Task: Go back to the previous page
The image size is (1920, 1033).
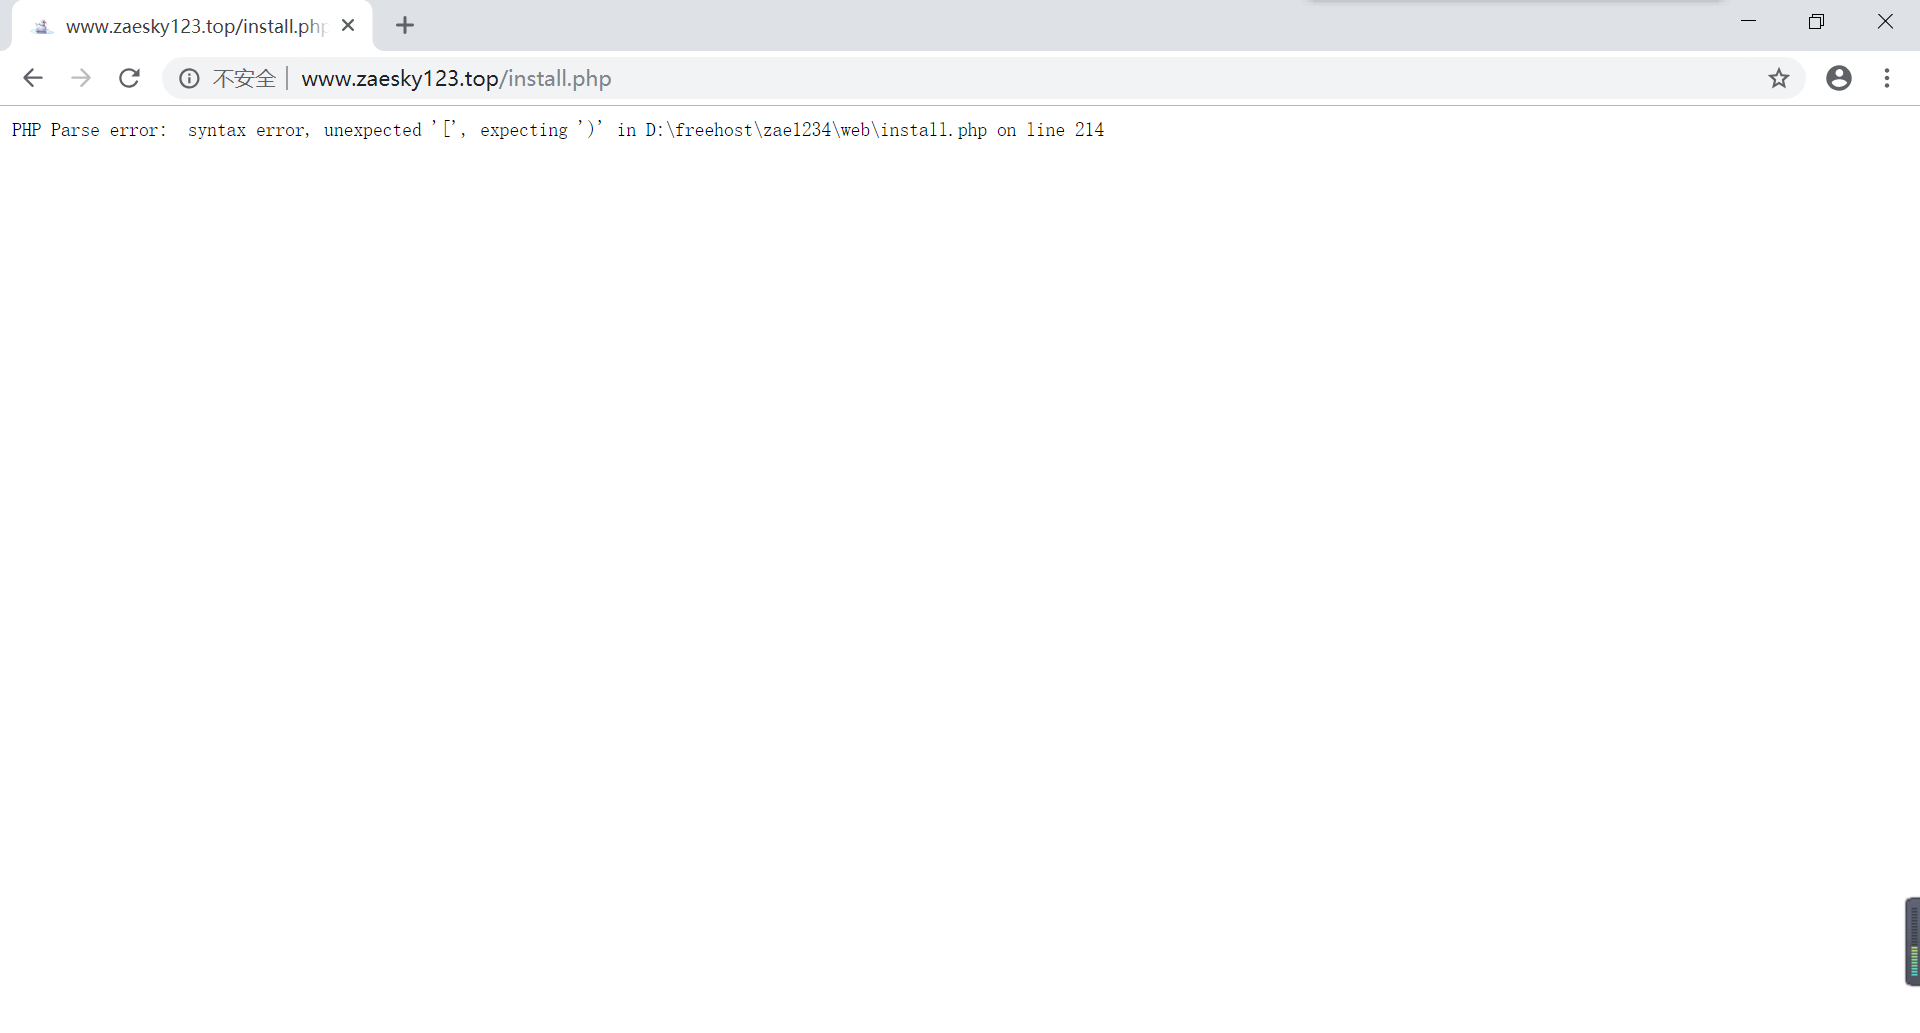Action: pos(33,78)
